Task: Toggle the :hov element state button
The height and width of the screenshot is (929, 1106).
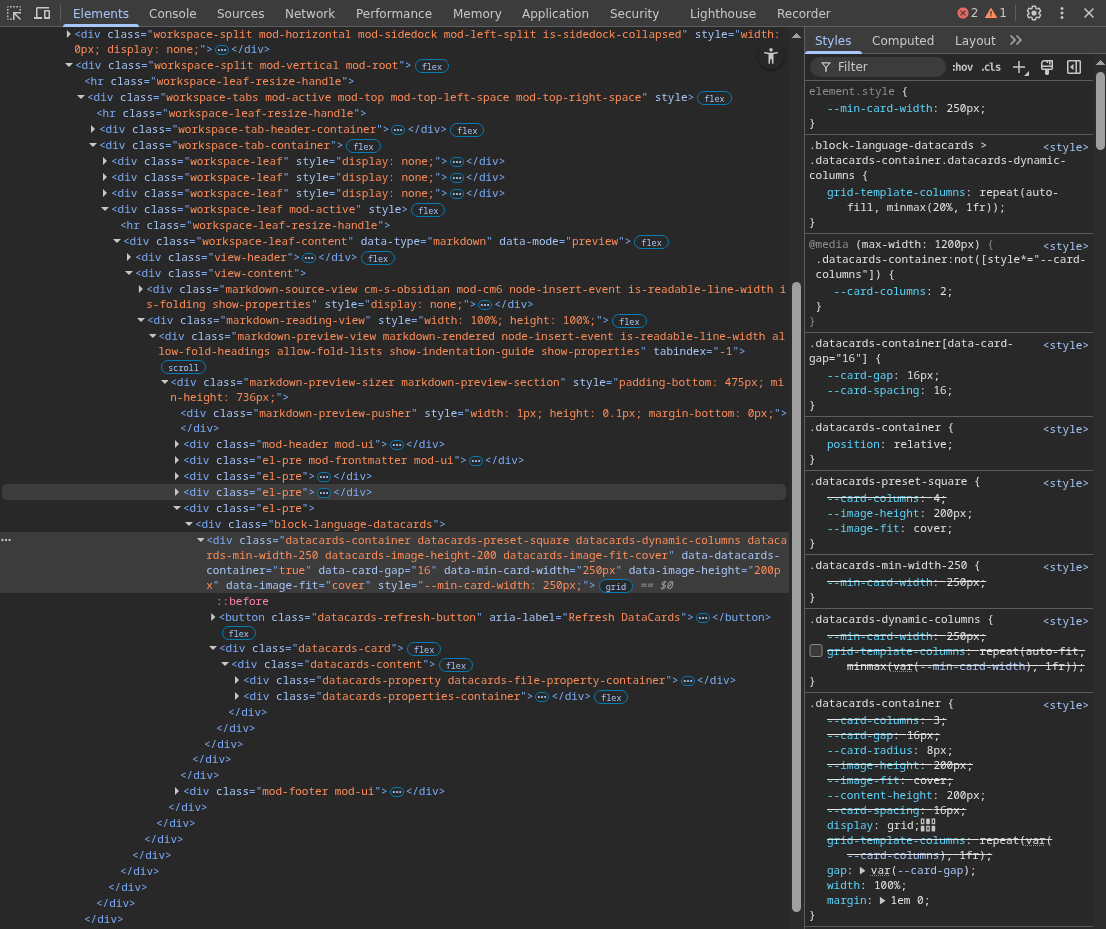Action: (x=962, y=67)
